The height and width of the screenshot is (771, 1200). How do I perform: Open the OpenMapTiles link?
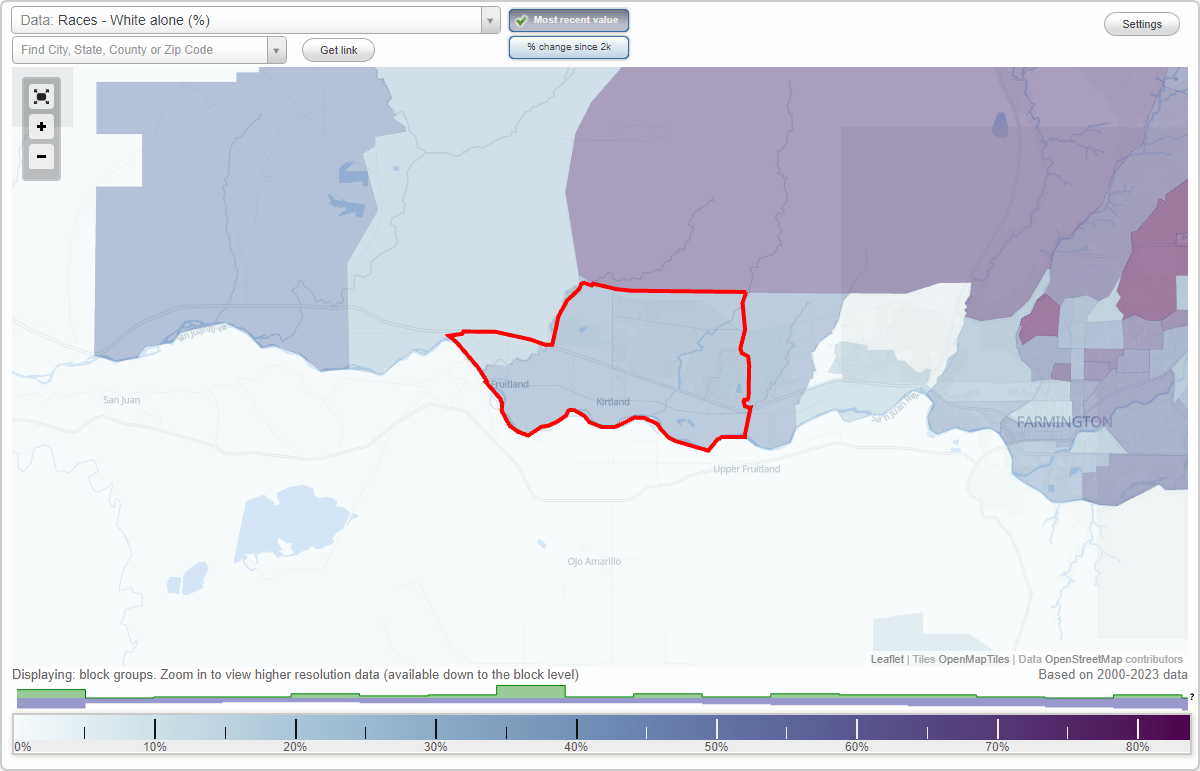pyautogui.click(x=973, y=659)
